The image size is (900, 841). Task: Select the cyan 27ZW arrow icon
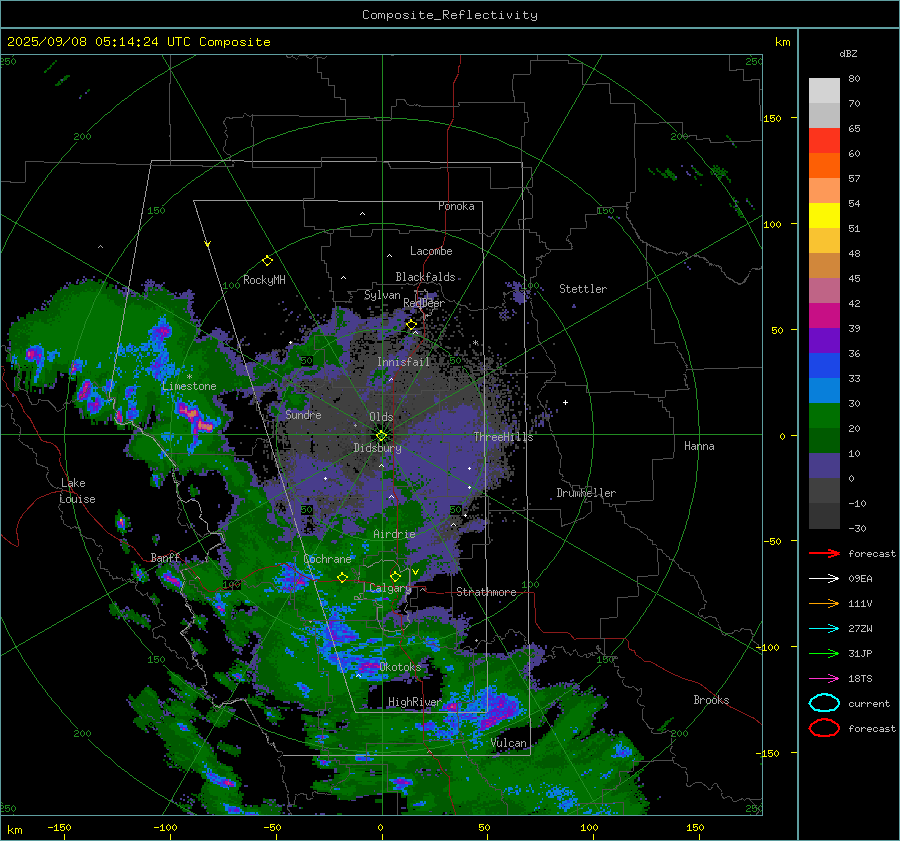[824, 629]
